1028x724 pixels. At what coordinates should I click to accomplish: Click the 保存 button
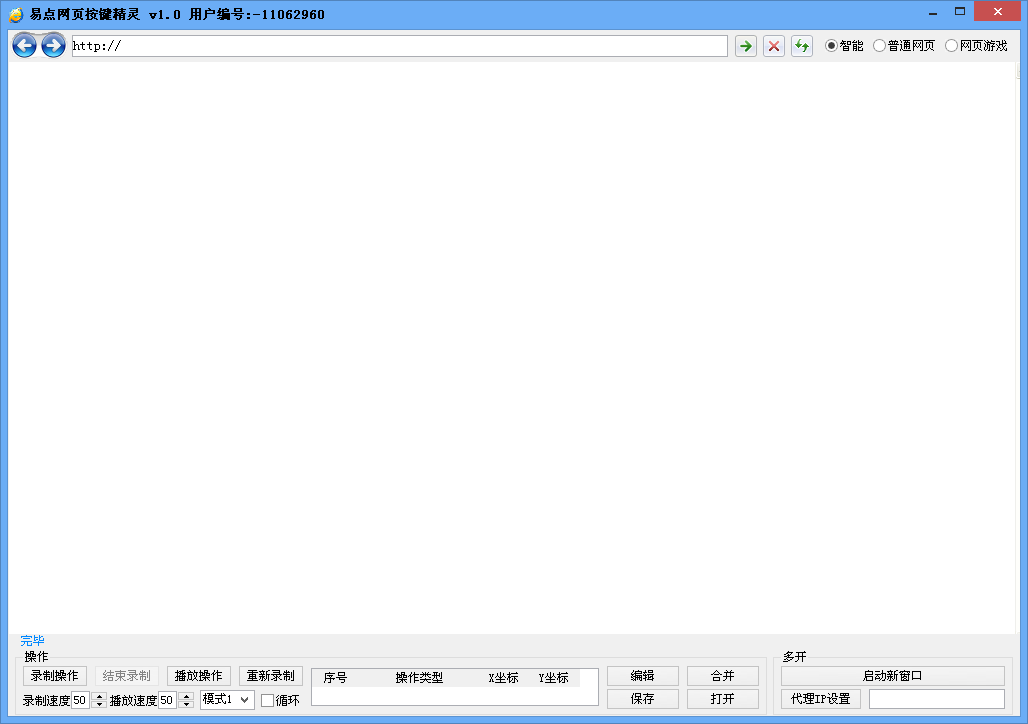pyautogui.click(x=642, y=698)
